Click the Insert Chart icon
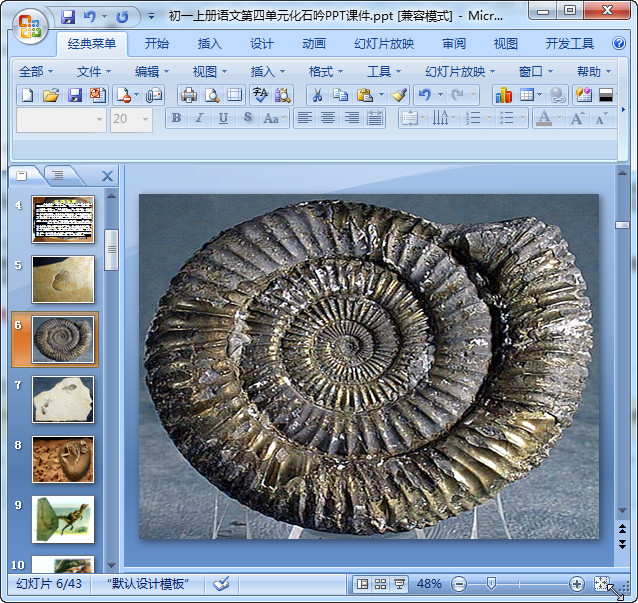The image size is (638, 603). click(503, 95)
